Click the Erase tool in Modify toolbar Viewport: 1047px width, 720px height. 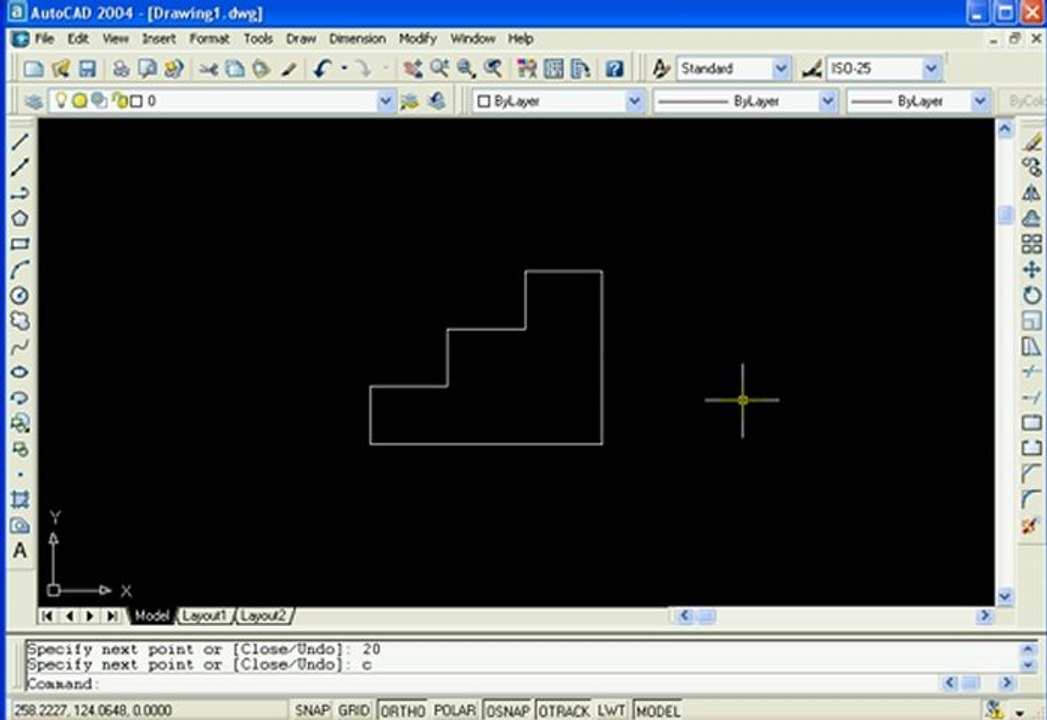click(x=1032, y=142)
